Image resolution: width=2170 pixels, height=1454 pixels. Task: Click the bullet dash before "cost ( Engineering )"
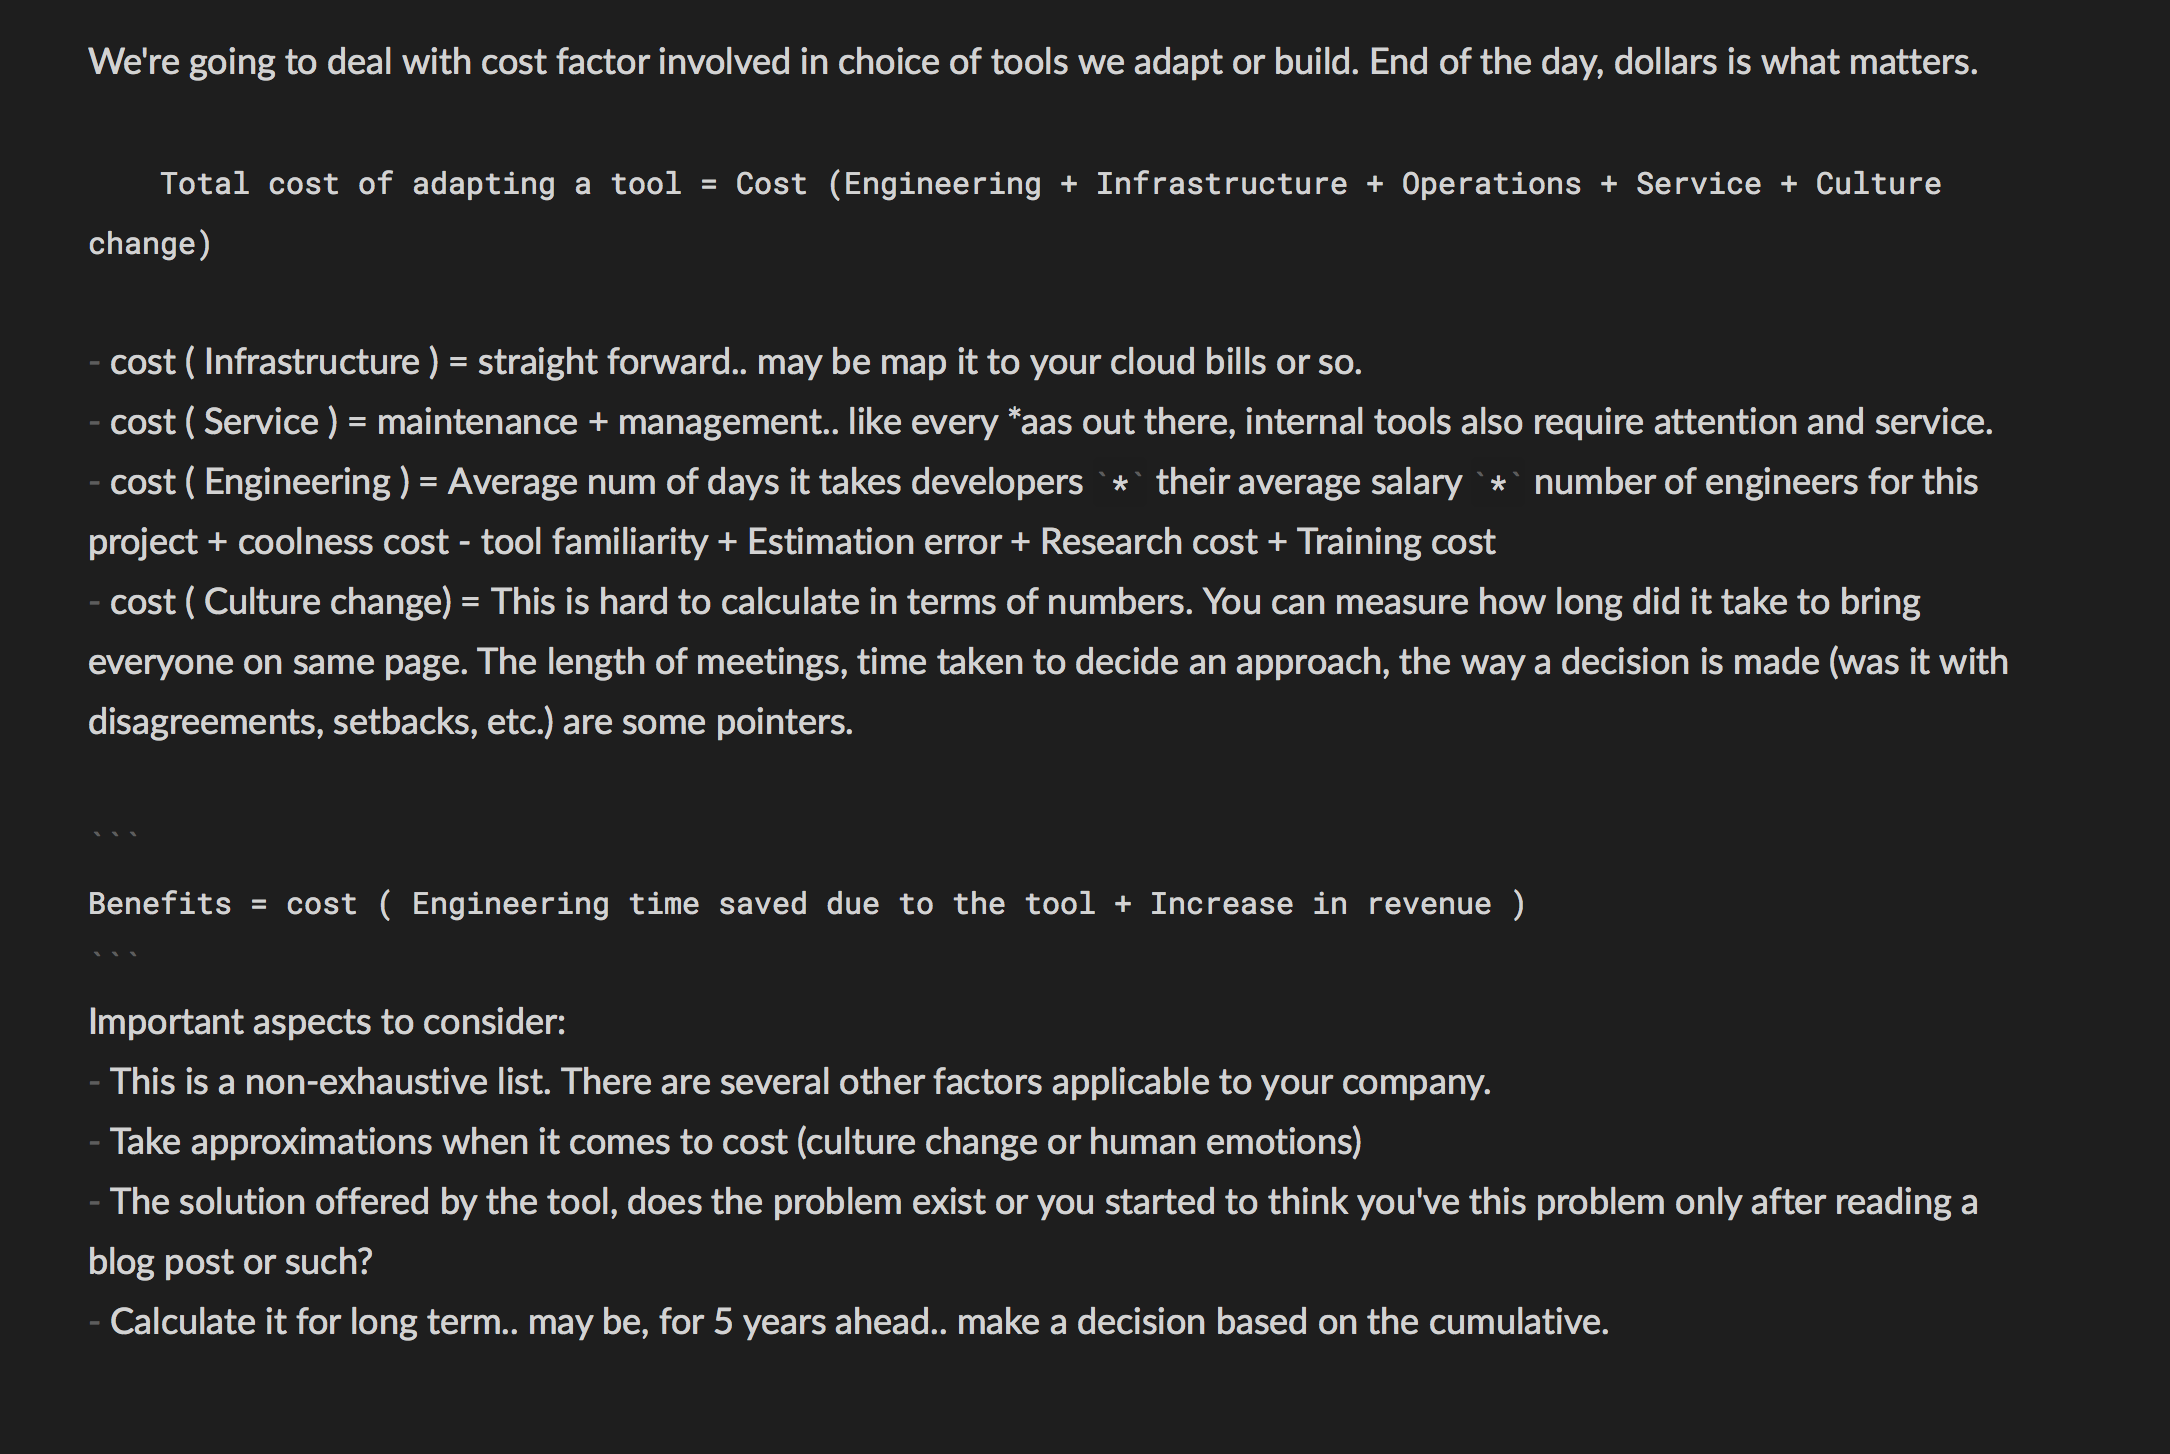click(94, 483)
